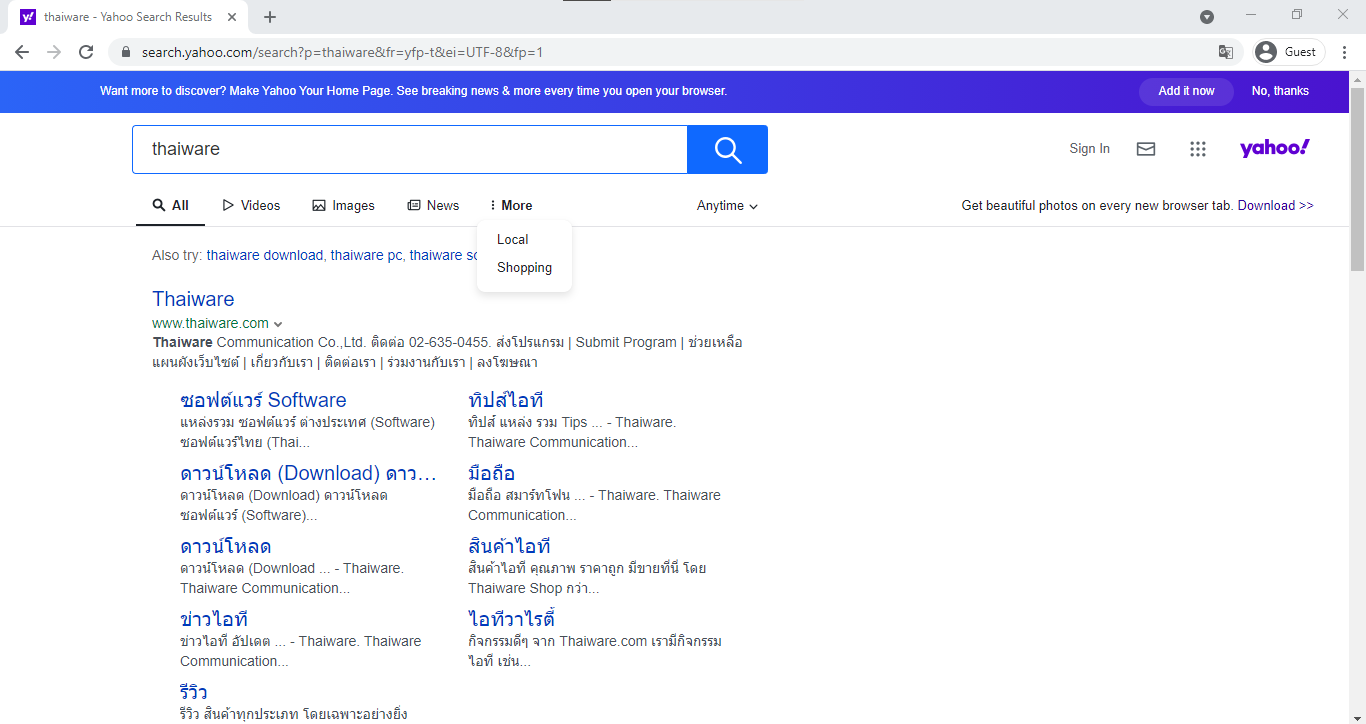Click the thaiware search input field
The height and width of the screenshot is (724, 1366).
(x=410, y=150)
